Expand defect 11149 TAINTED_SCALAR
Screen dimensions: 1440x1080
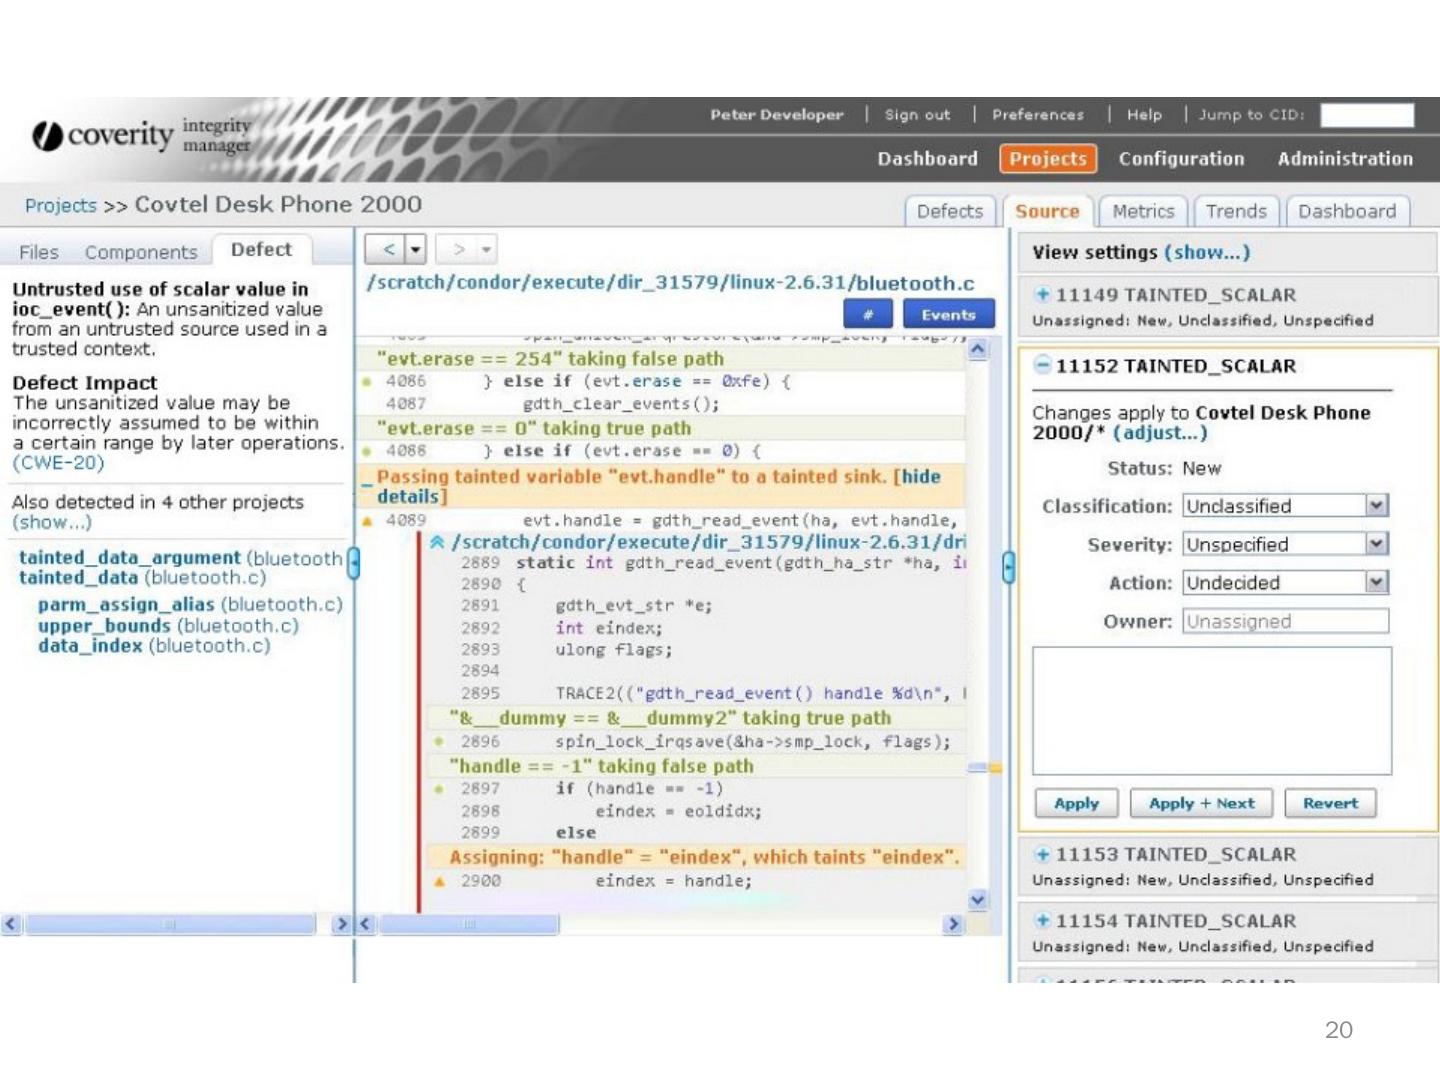(1042, 294)
